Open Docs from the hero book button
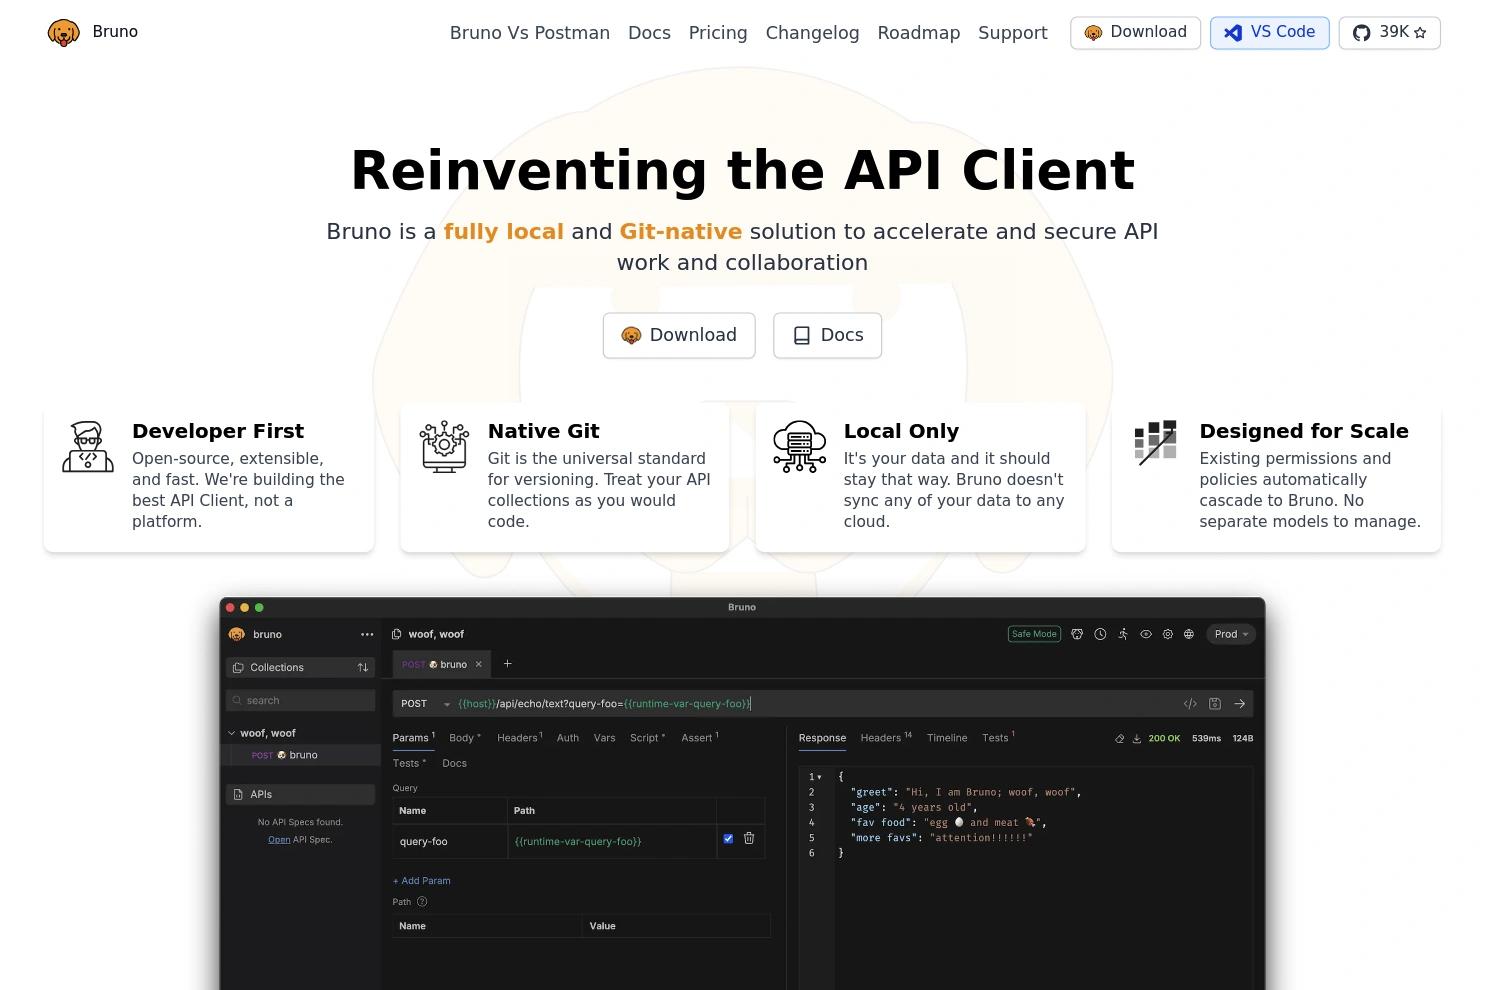The width and height of the screenshot is (1485, 990). pyautogui.click(x=827, y=335)
